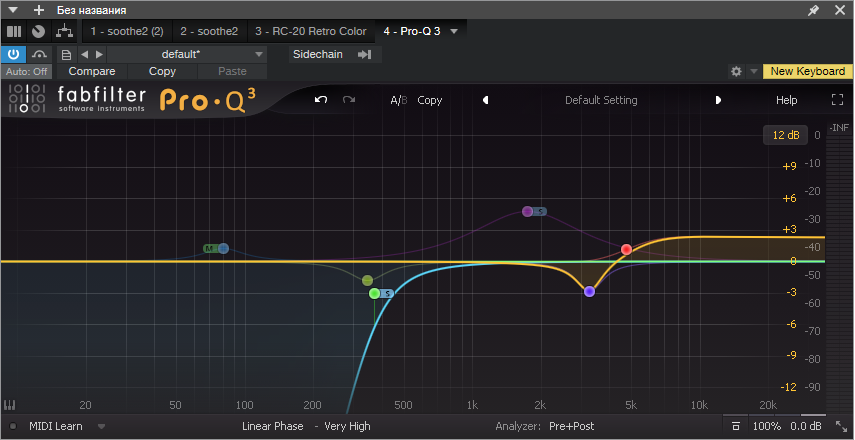Screen dimensions: 855x440
Task: Pin the plugin window
Action: tap(813, 10)
